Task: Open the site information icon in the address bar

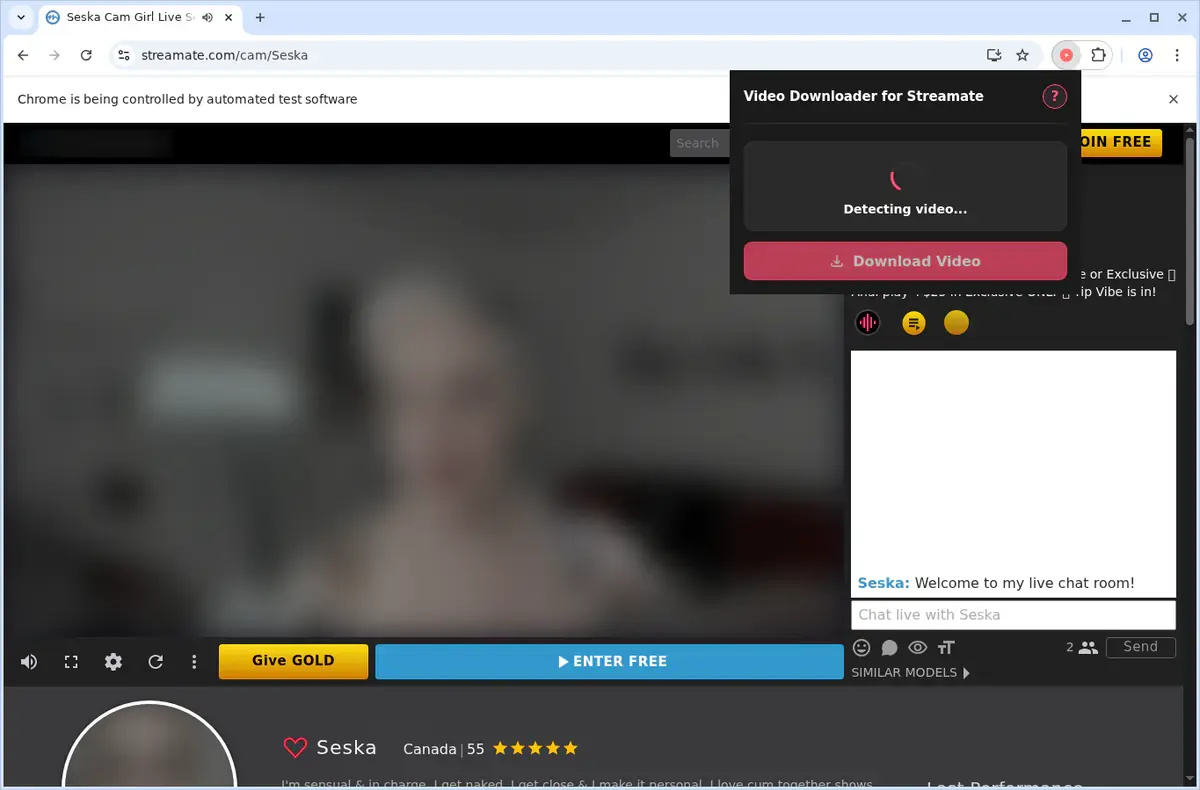Action: click(x=123, y=56)
